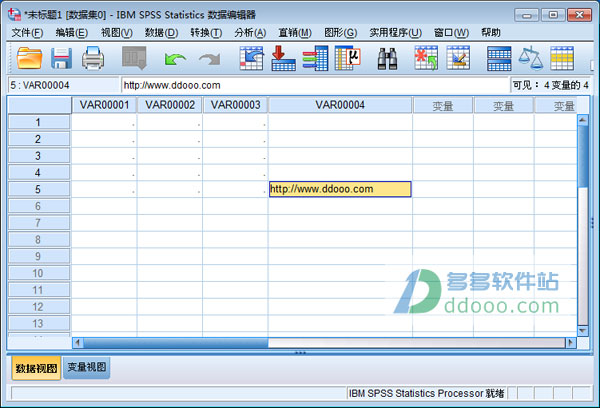Select 数据视图 tab
Screen dimensions: 600x408
36,368
